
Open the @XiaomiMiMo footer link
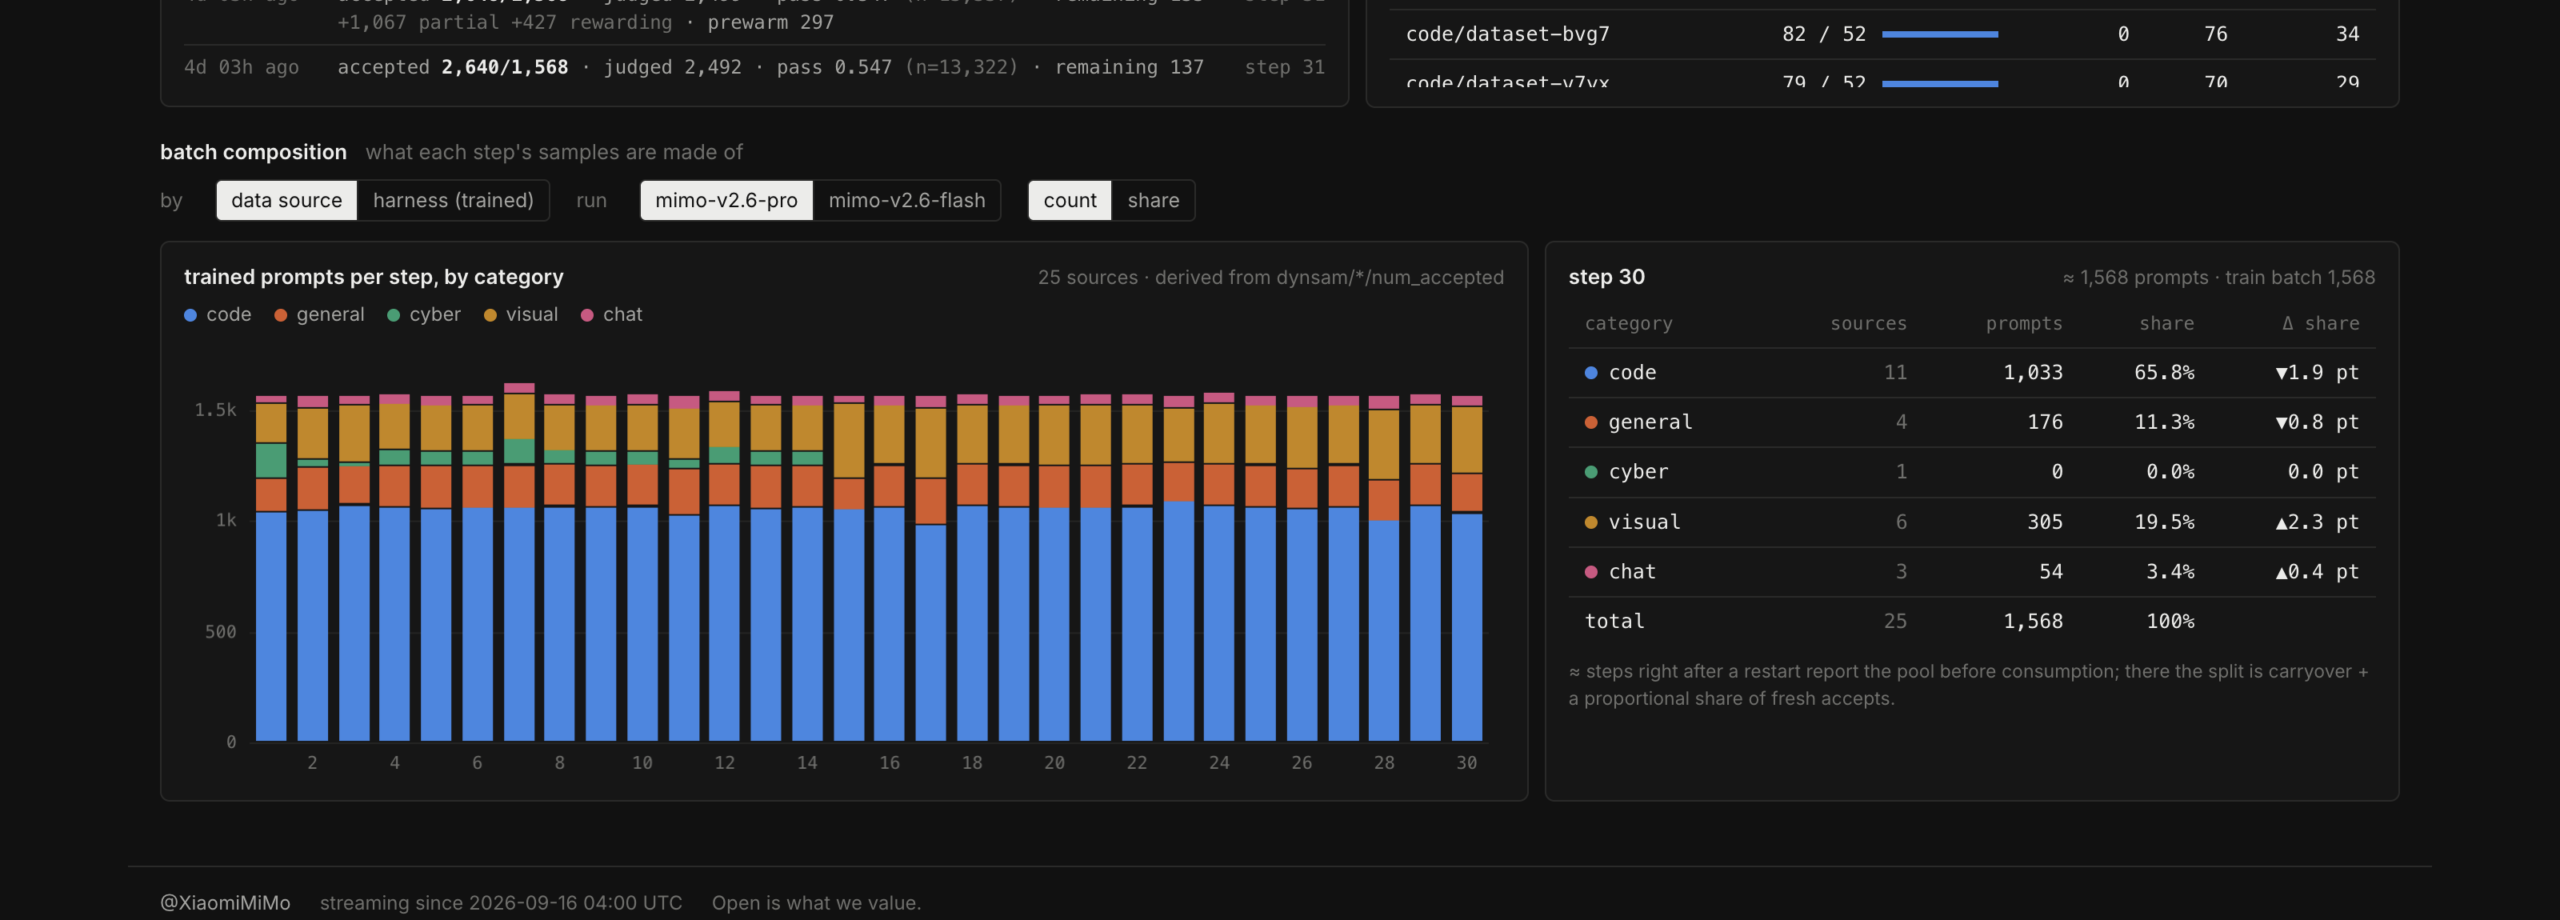(225, 903)
